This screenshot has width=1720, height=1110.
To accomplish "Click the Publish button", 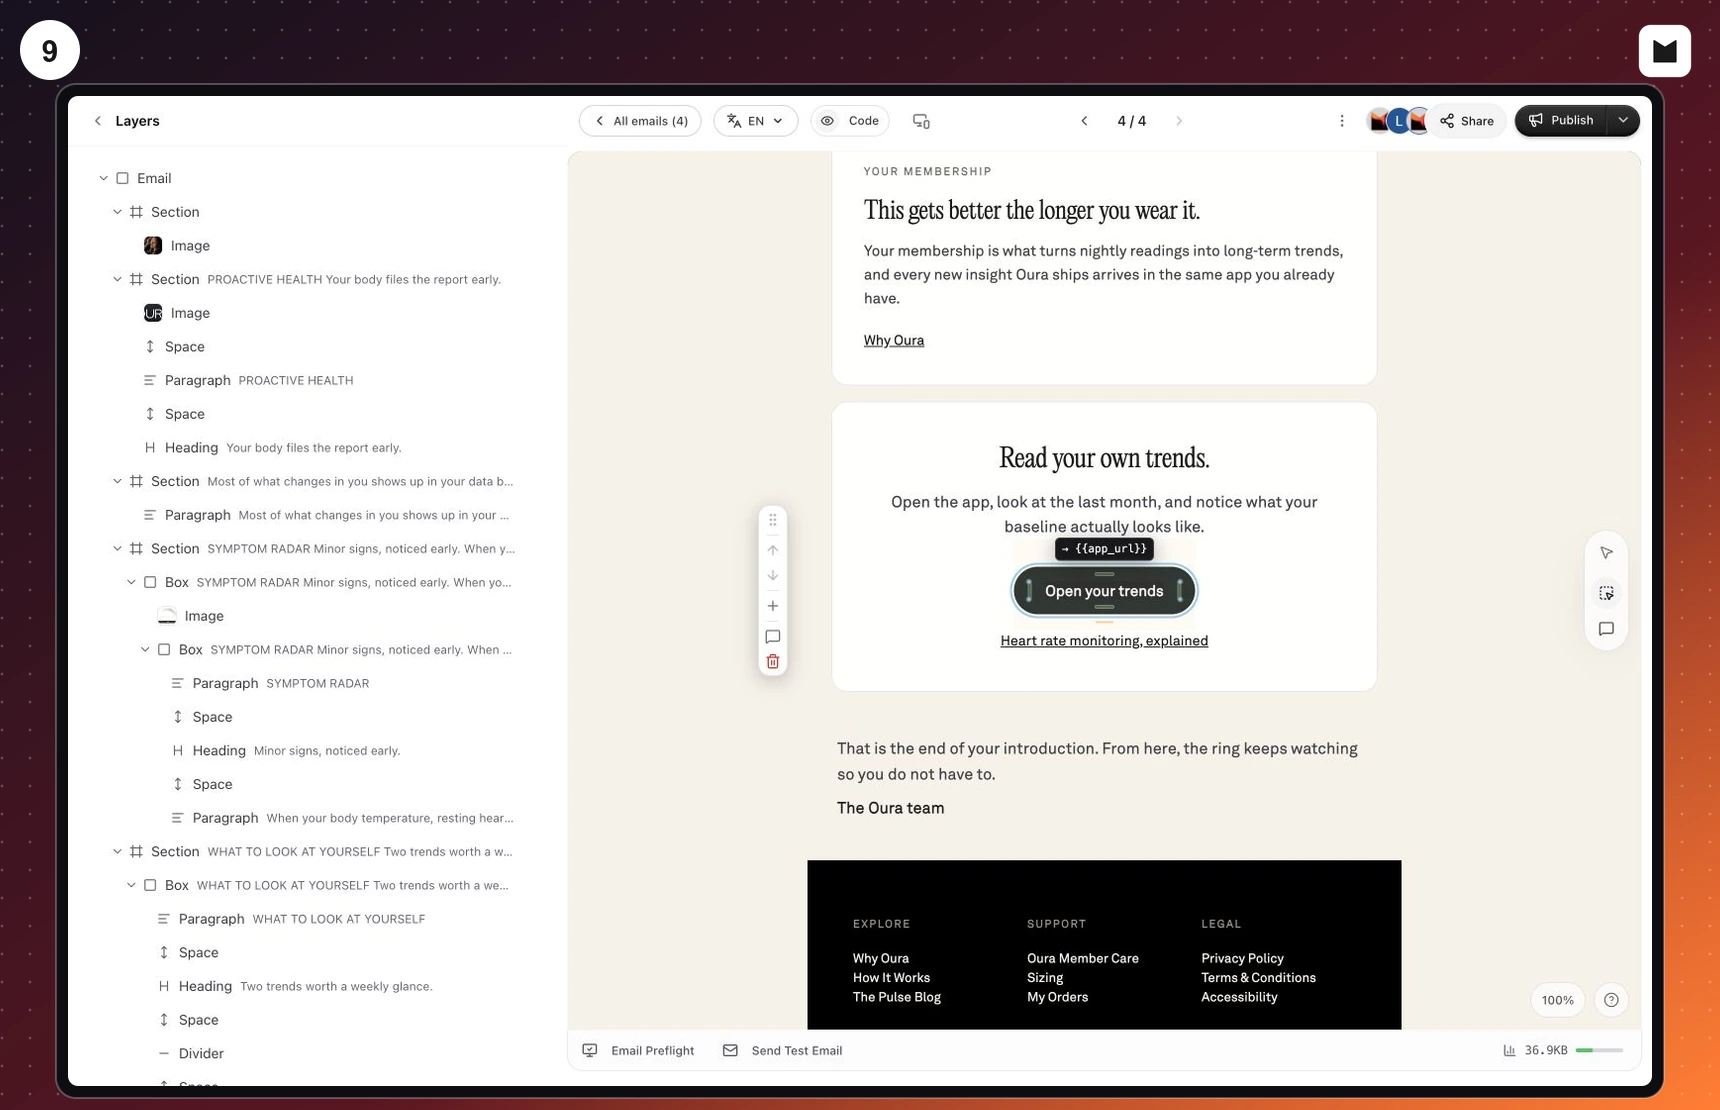I will click(x=1561, y=121).
